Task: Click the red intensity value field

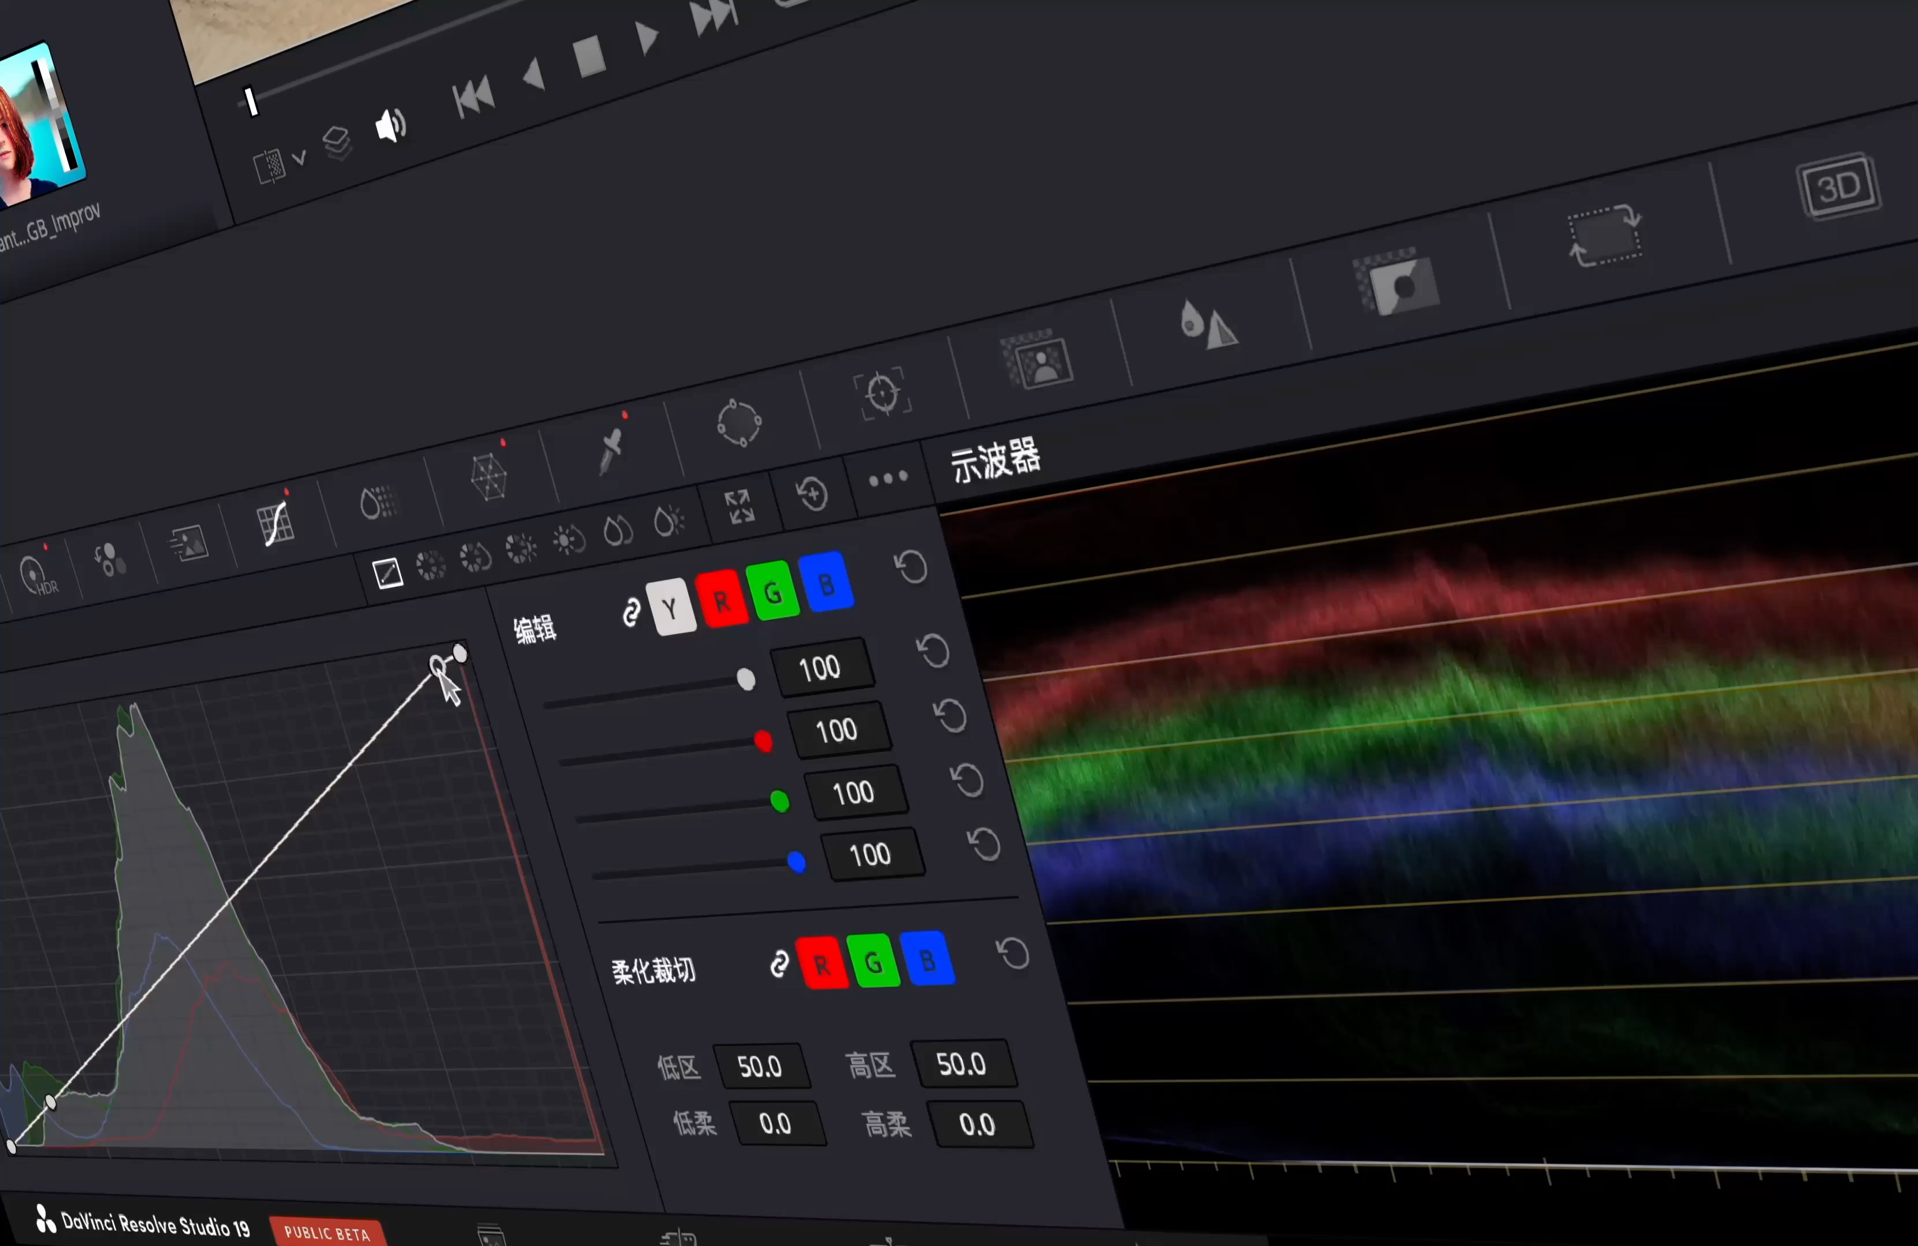Action: click(x=838, y=730)
